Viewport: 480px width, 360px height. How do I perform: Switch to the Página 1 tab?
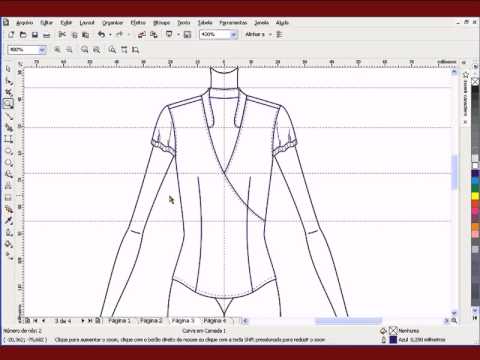coord(119,321)
